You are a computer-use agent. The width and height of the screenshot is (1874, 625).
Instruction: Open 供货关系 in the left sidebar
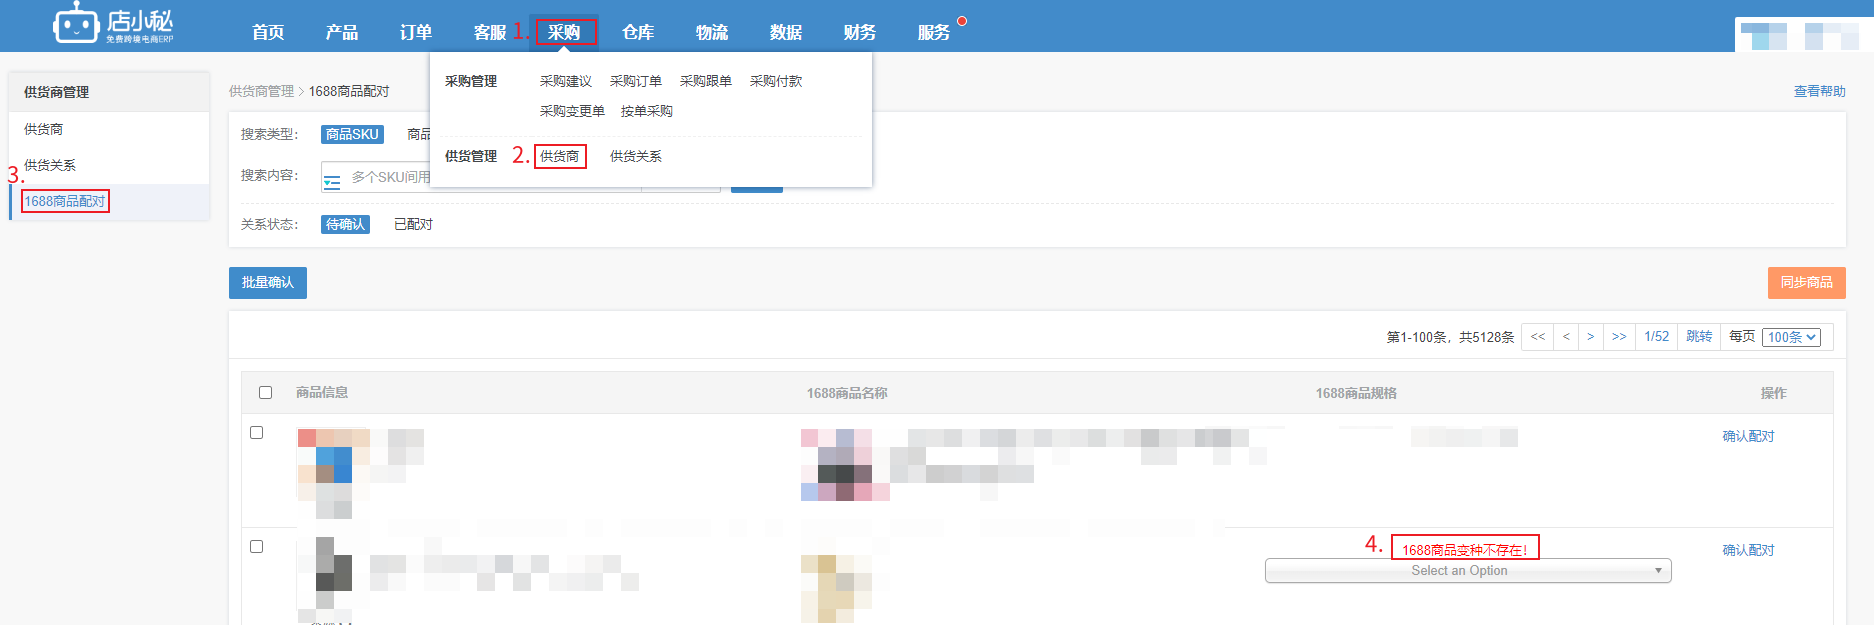(50, 165)
